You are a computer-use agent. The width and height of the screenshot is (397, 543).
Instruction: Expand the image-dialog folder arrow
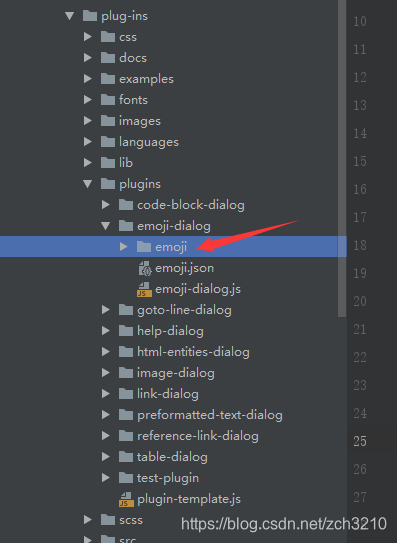click(x=106, y=373)
